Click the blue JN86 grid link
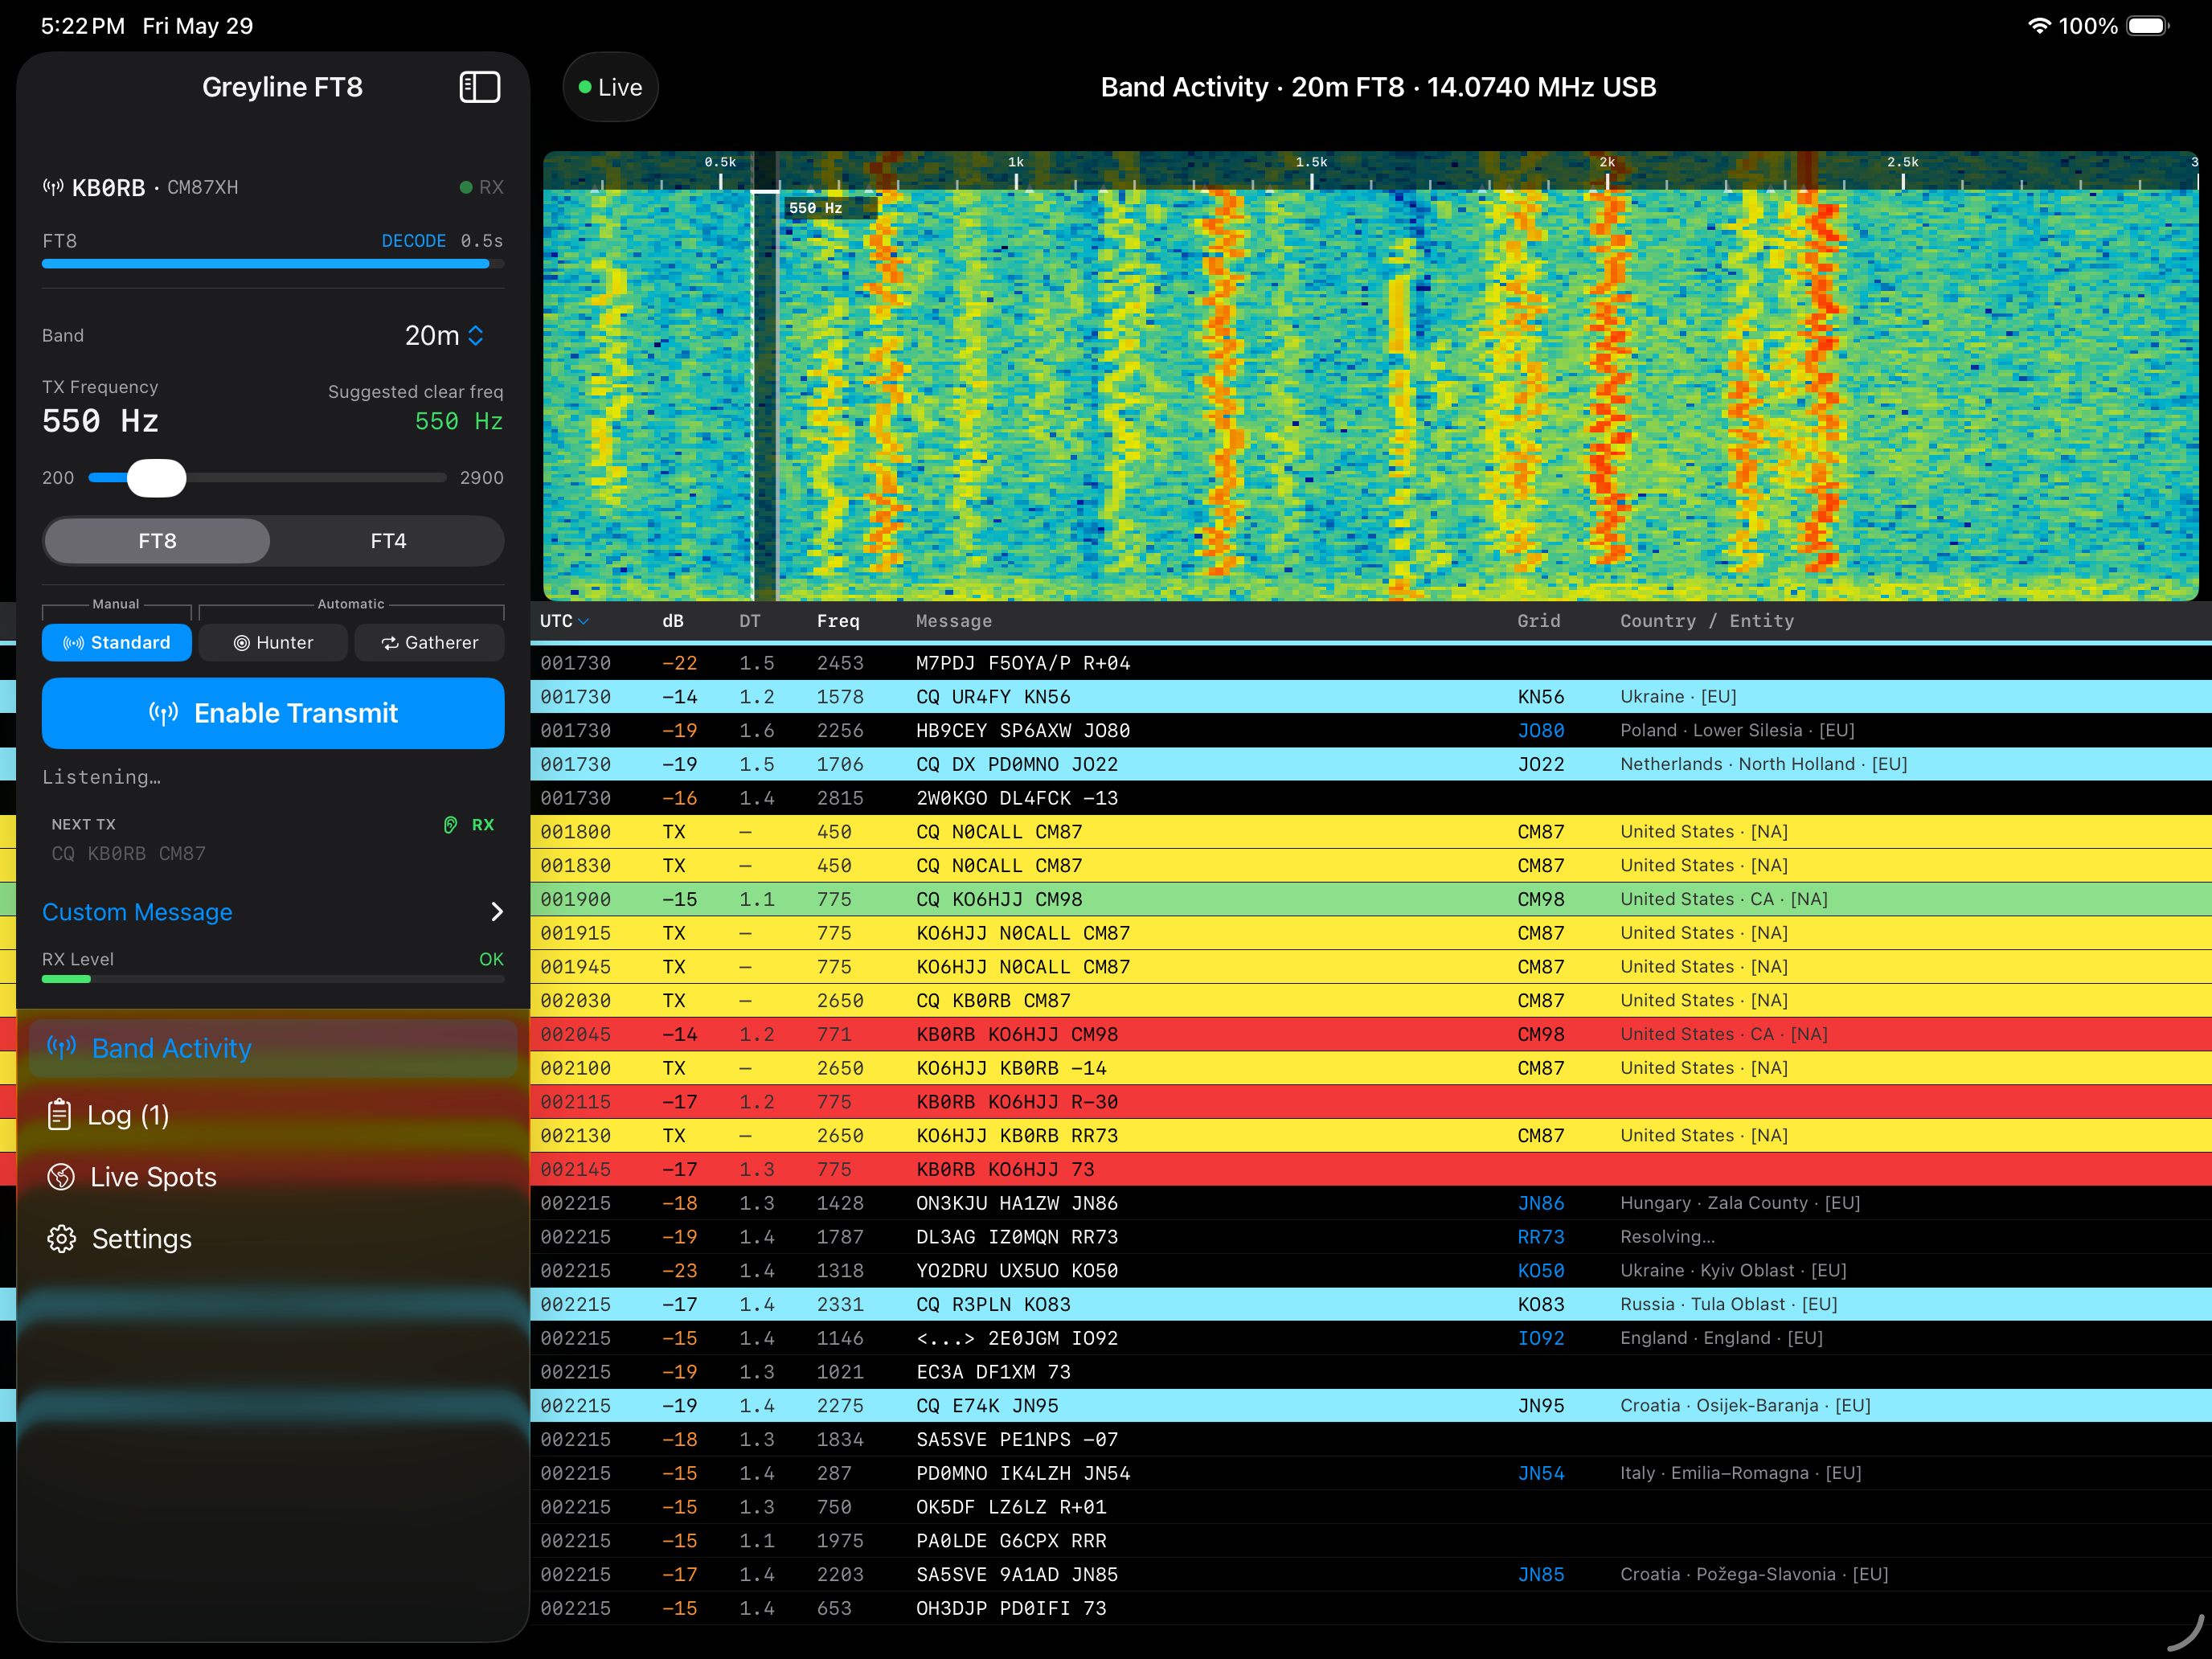The height and width of the screenshot is (1659, 2212). click(x=1541, y=1203)
